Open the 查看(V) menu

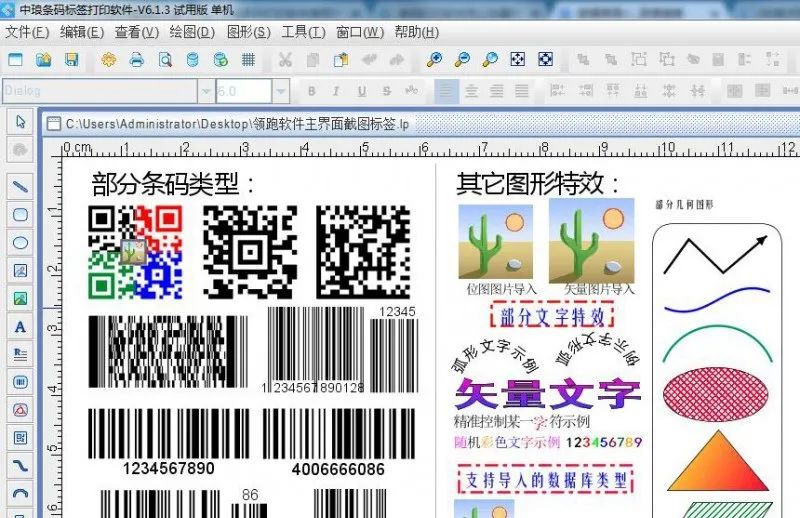pos(137,32)
